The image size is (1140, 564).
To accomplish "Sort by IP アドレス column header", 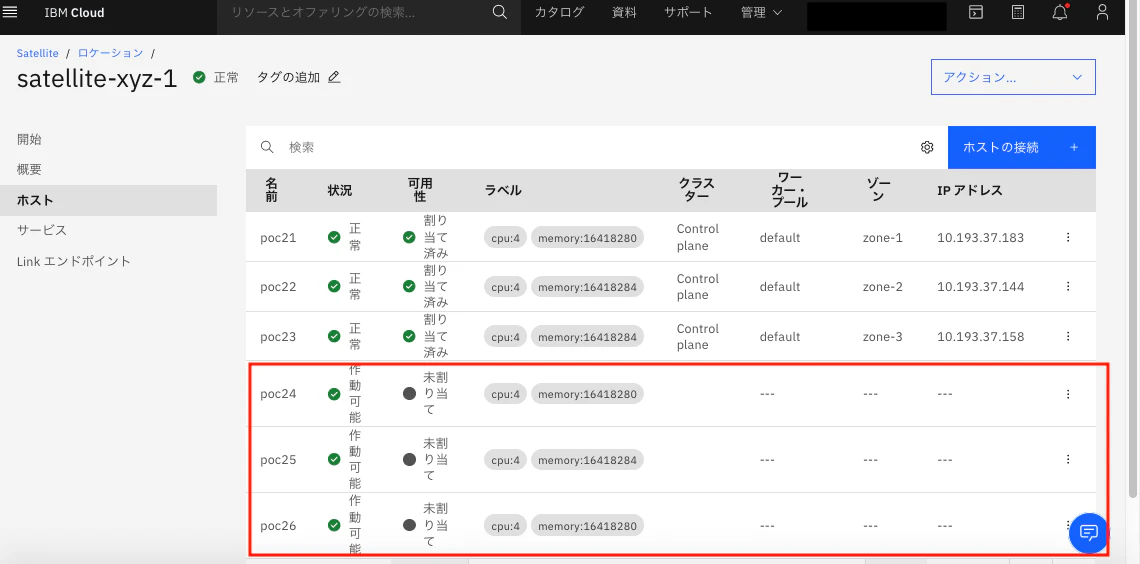I will click(970, 190).
